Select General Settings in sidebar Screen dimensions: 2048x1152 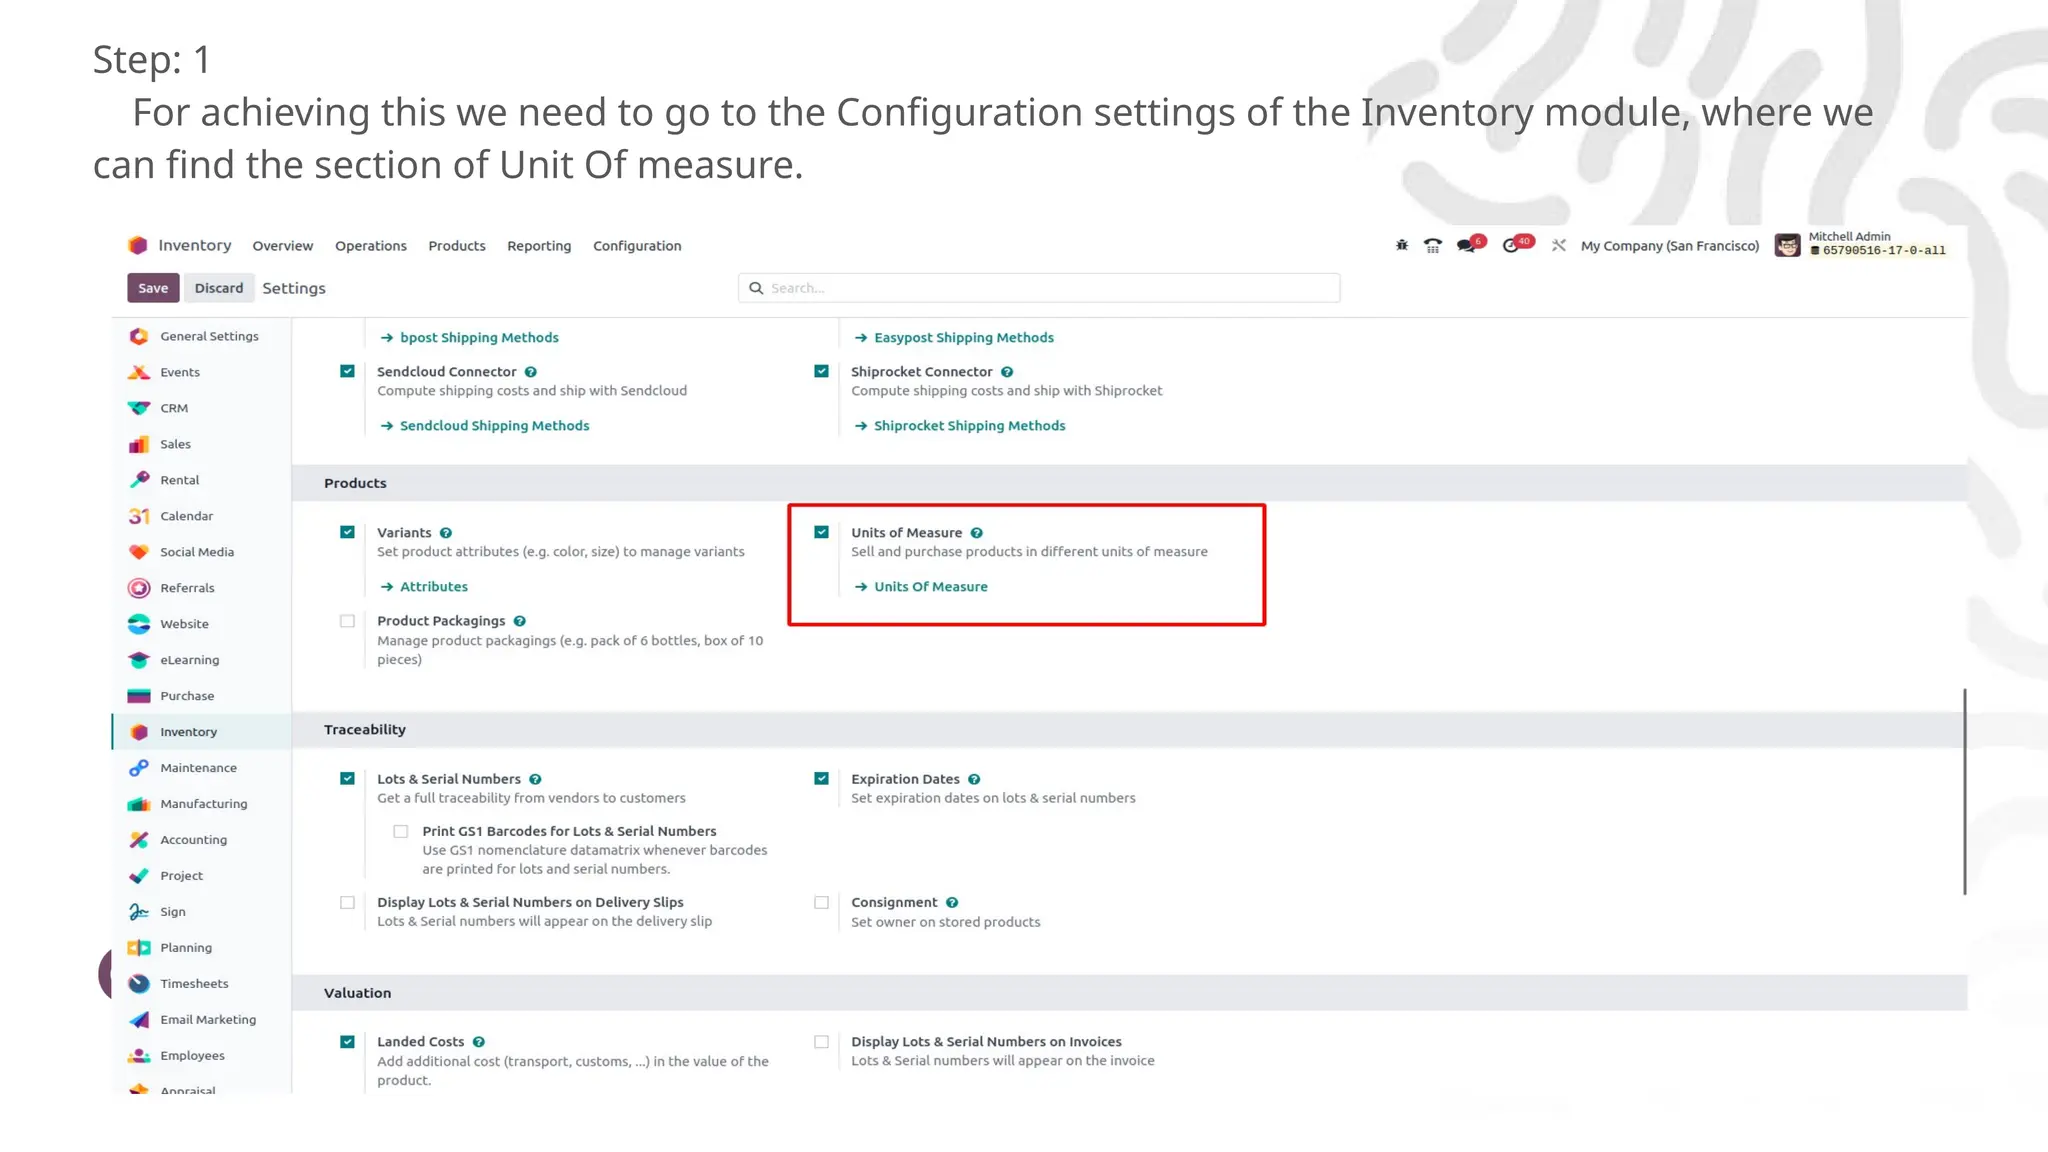click(209, 336)
